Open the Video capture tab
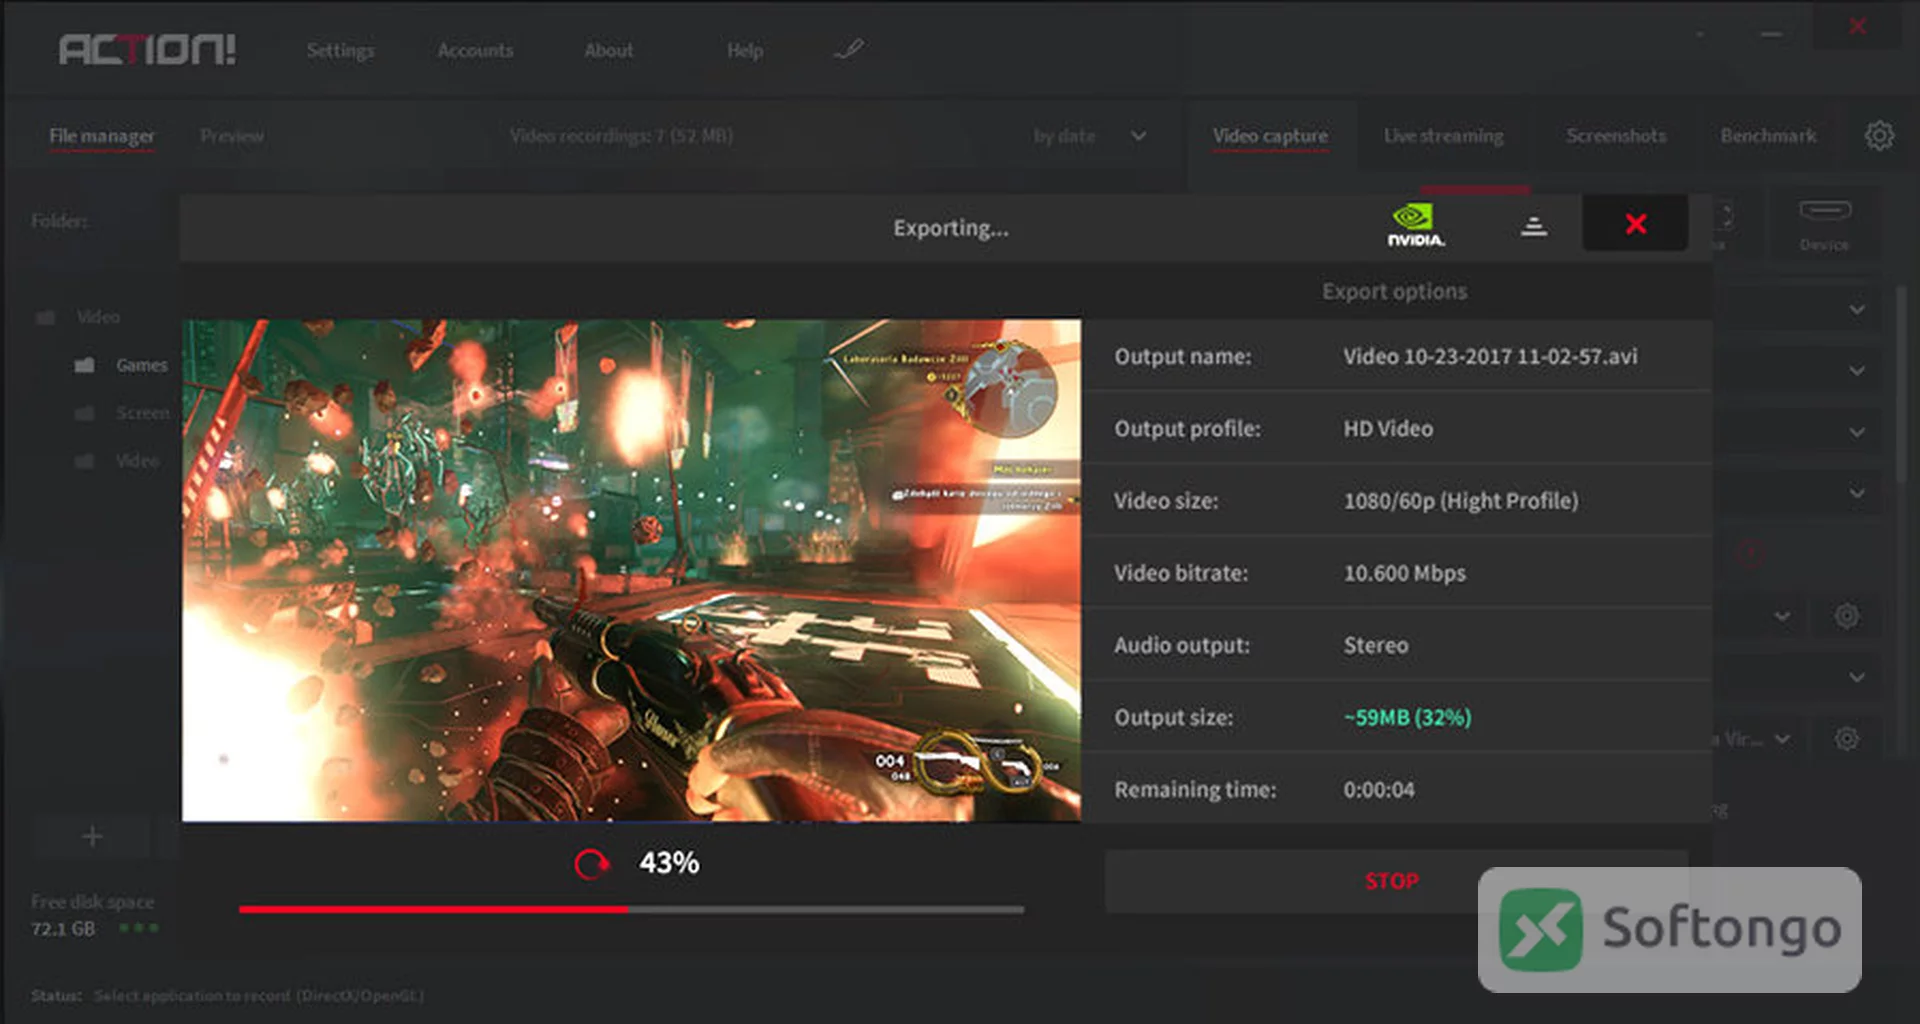 pyautogui.click(x=1270, y=136)
